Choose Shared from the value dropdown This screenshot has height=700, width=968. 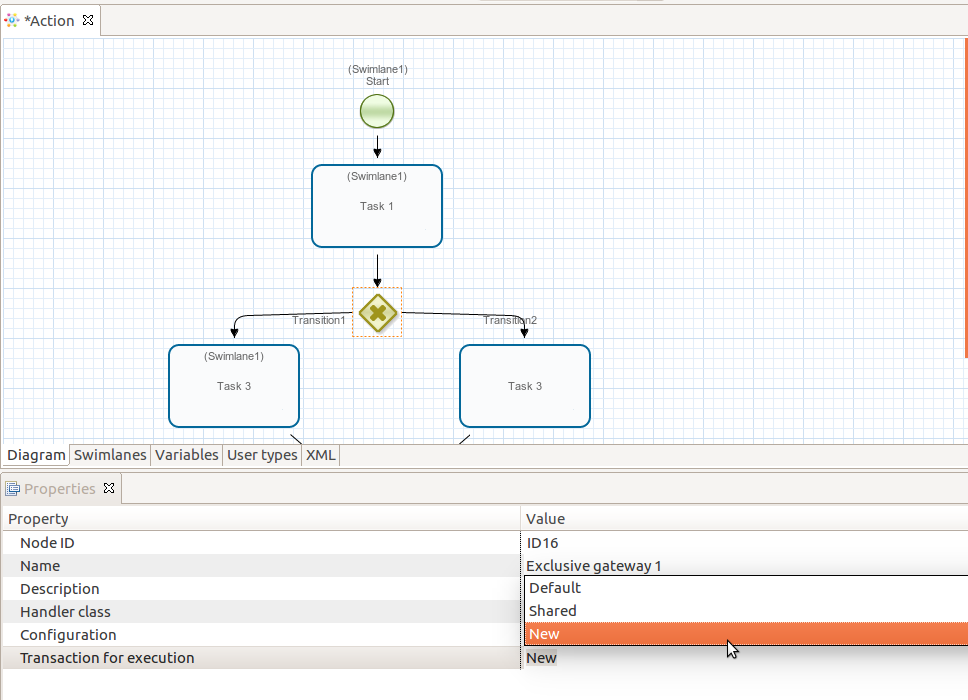554,610
